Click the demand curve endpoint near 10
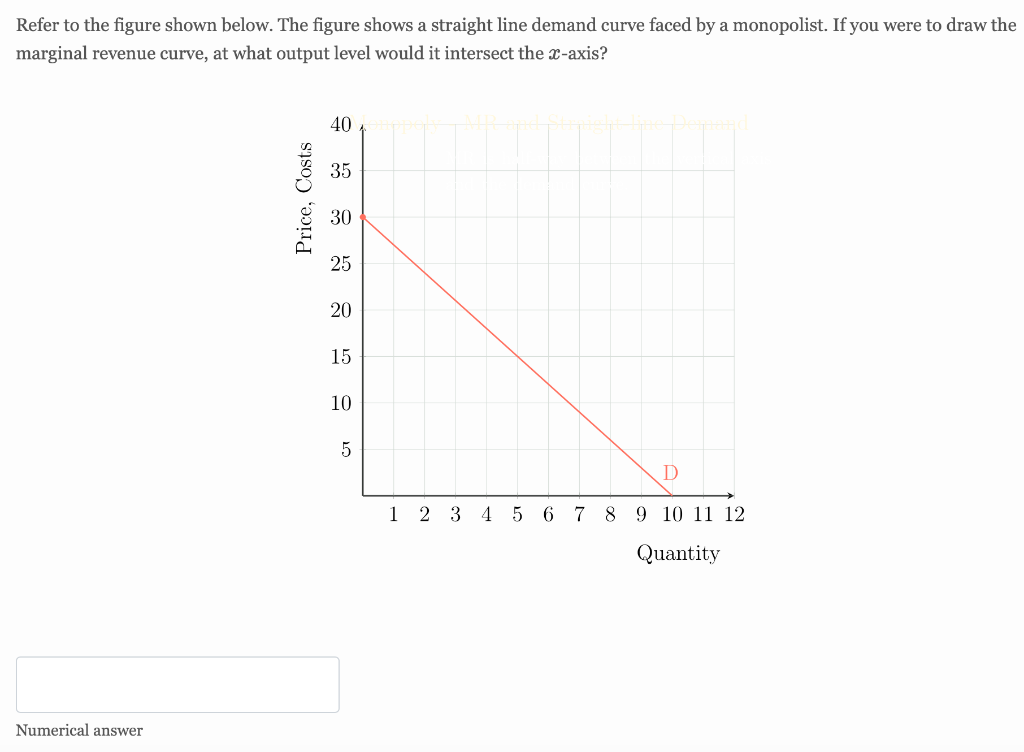The image size is (1024, 752). click(671, 493)
